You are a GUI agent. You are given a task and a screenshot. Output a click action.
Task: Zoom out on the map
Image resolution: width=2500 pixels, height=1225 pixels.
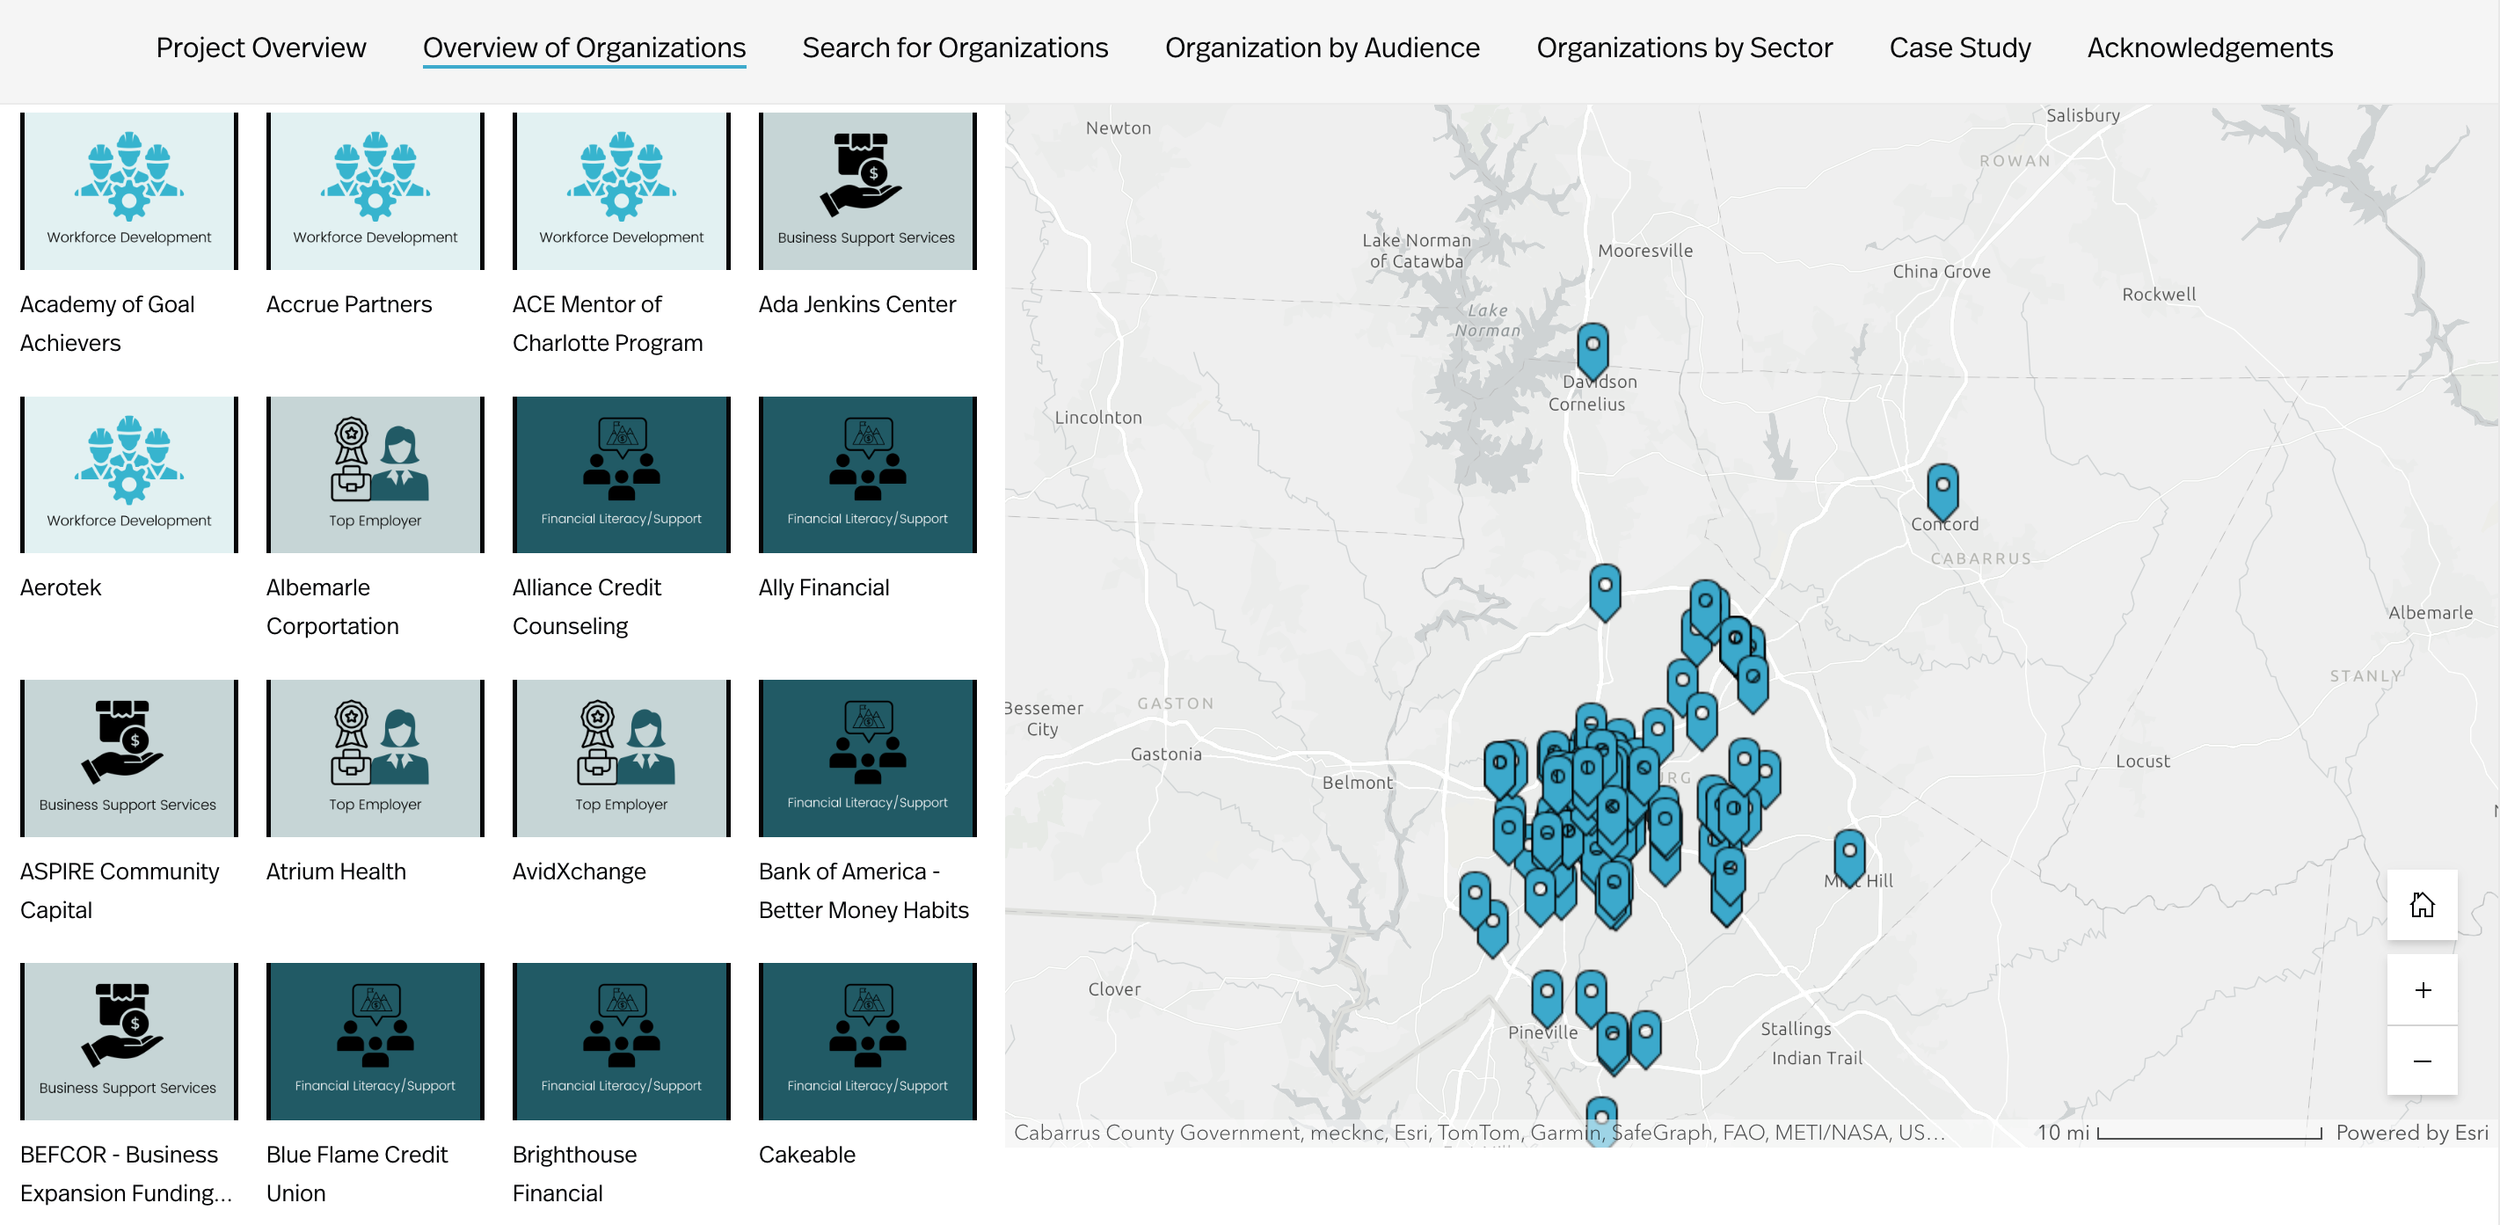coord(2421,1061)
